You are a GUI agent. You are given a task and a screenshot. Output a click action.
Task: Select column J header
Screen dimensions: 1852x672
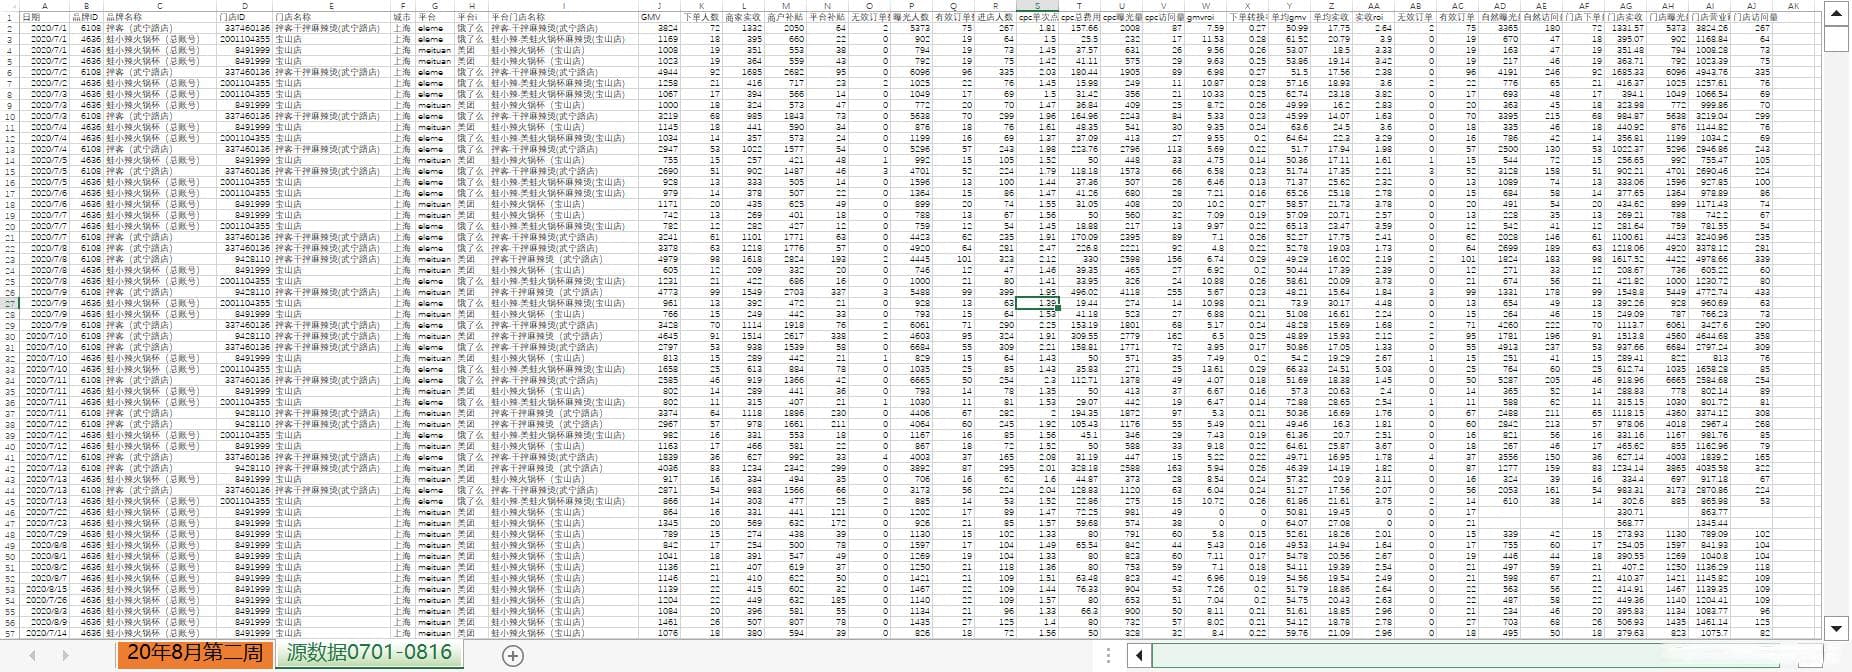(659, 6)
